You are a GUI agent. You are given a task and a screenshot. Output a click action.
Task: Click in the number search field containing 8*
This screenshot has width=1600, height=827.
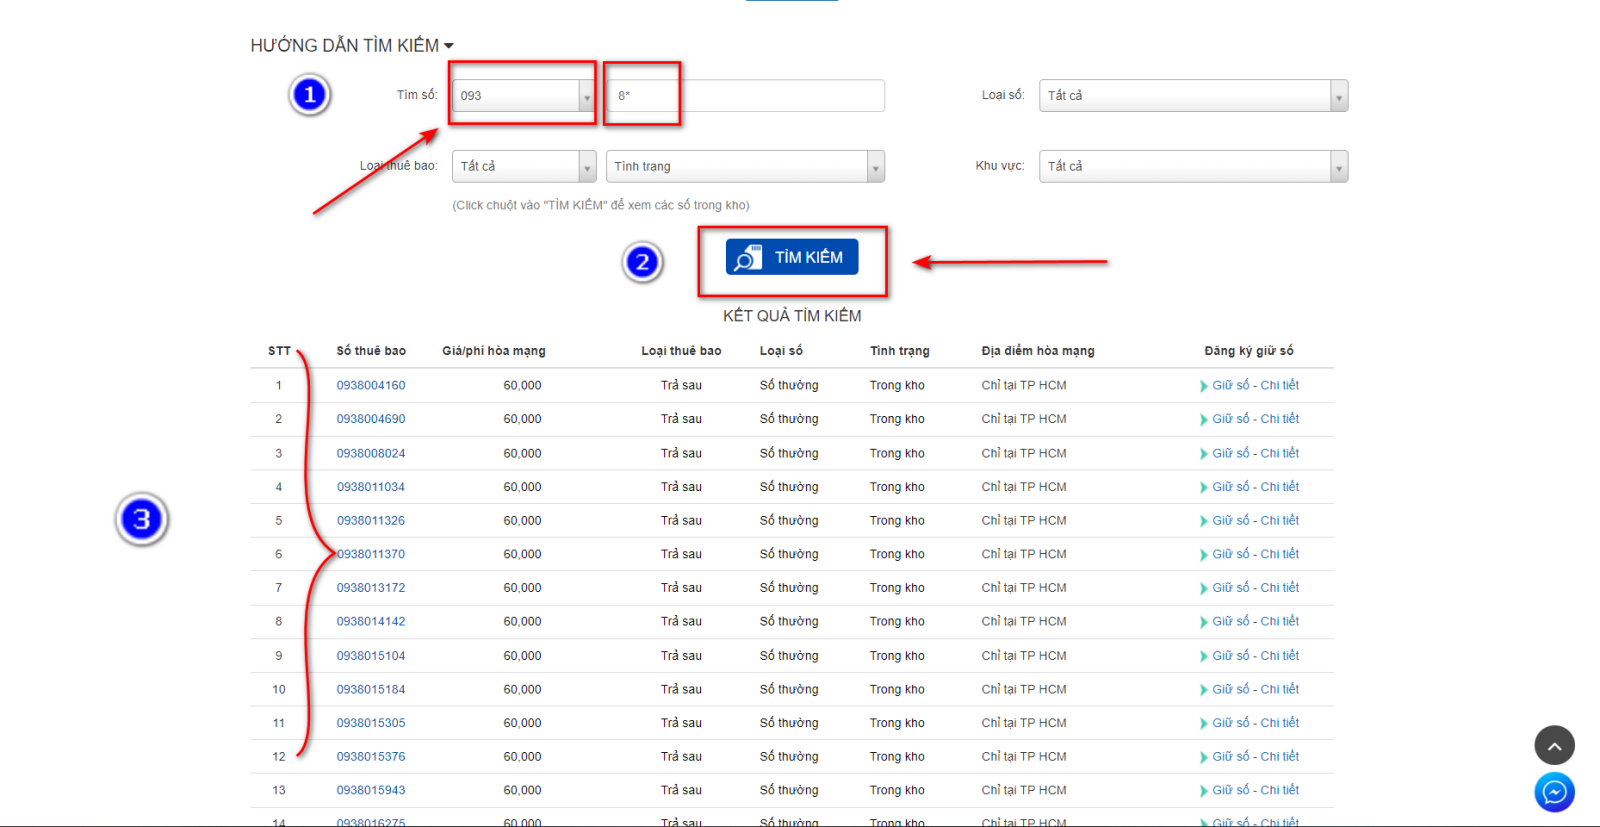[745, 96]
